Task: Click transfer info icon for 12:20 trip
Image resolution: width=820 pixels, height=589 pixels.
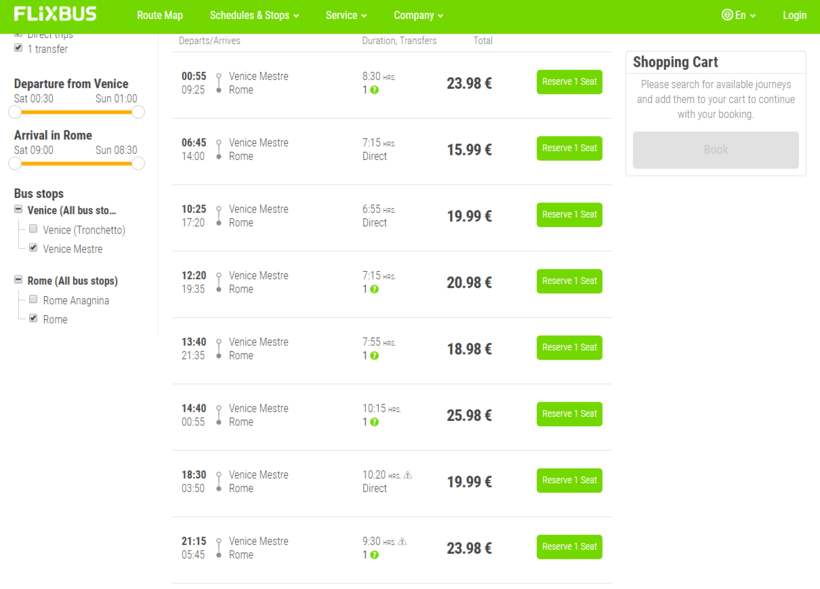Action: point(374,289)
